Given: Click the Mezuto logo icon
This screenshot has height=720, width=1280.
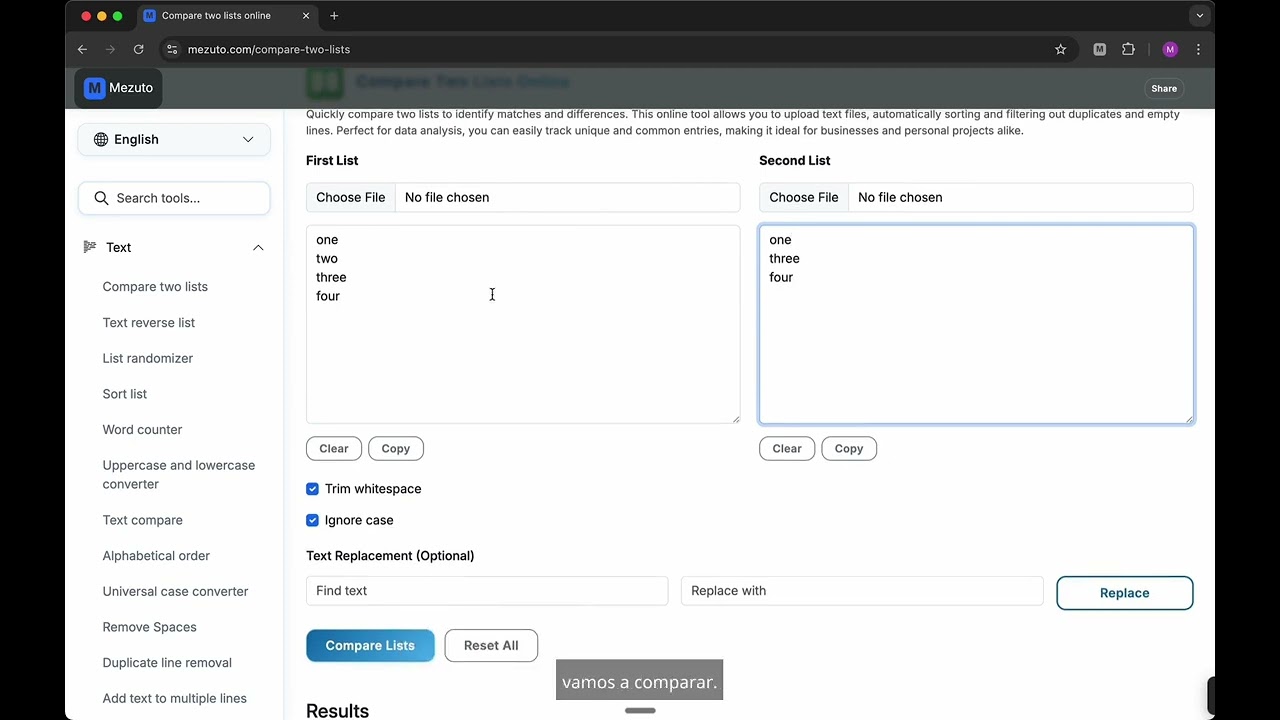Looking at the screenshot, I should pos(95,88).
